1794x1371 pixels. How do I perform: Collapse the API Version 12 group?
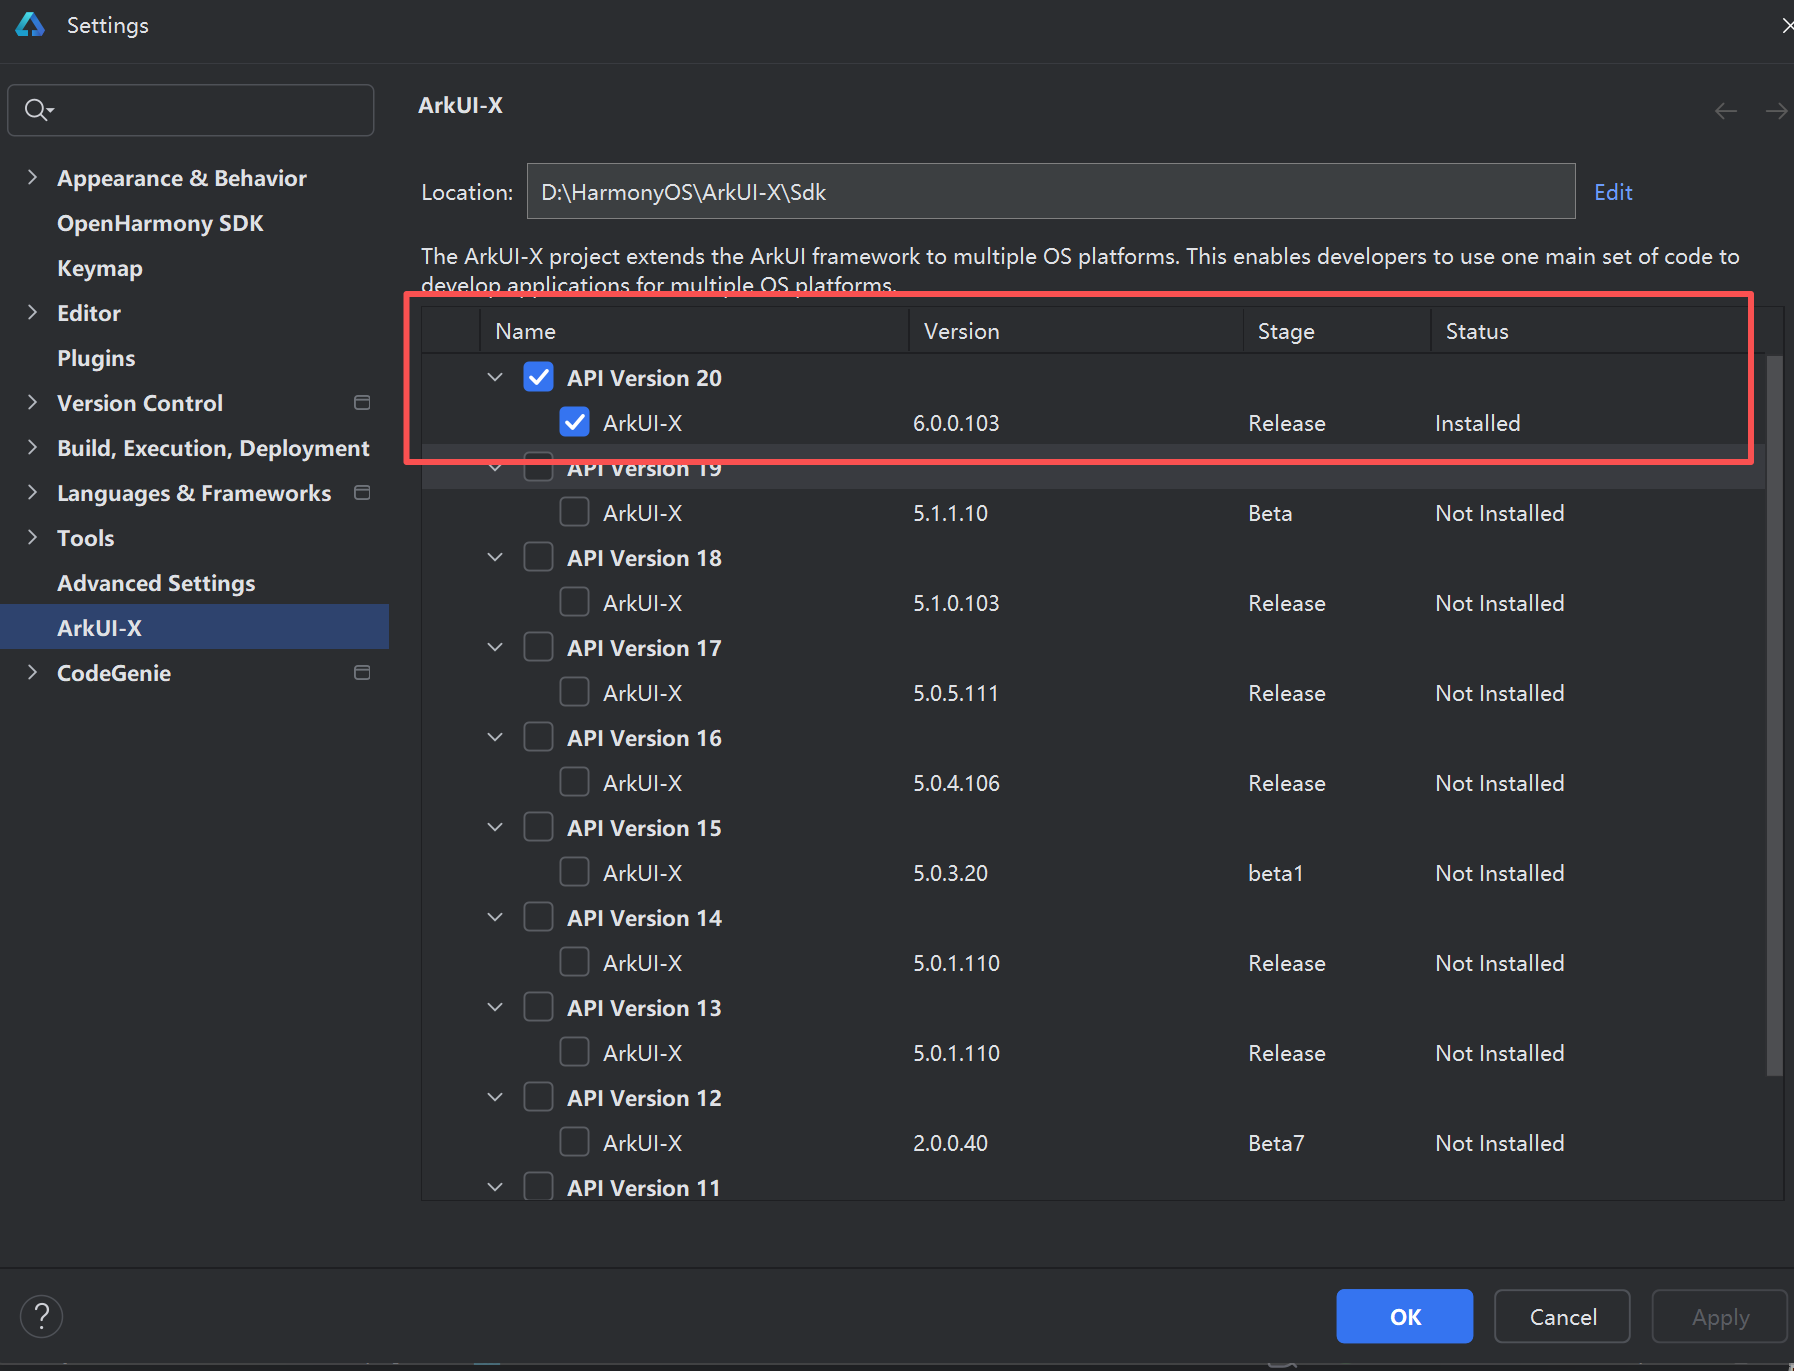(x=495, y=1097)
